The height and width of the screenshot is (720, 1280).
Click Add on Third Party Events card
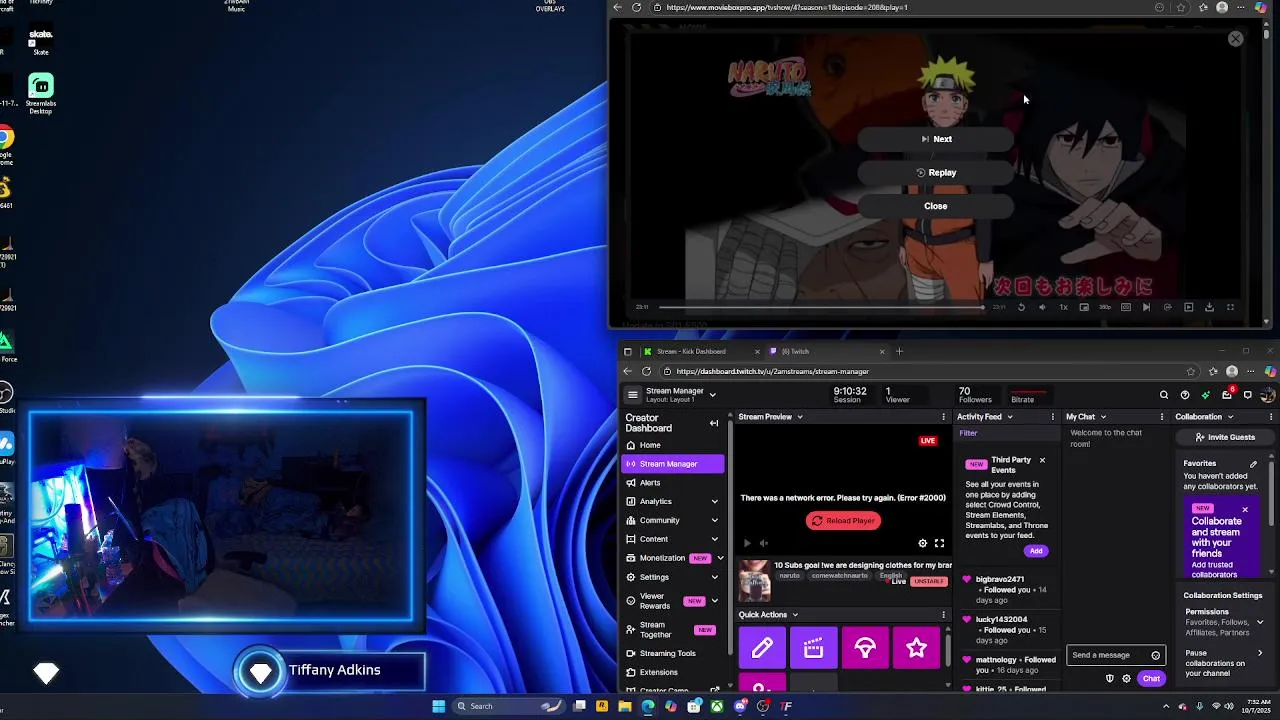tap(1036, 551)
